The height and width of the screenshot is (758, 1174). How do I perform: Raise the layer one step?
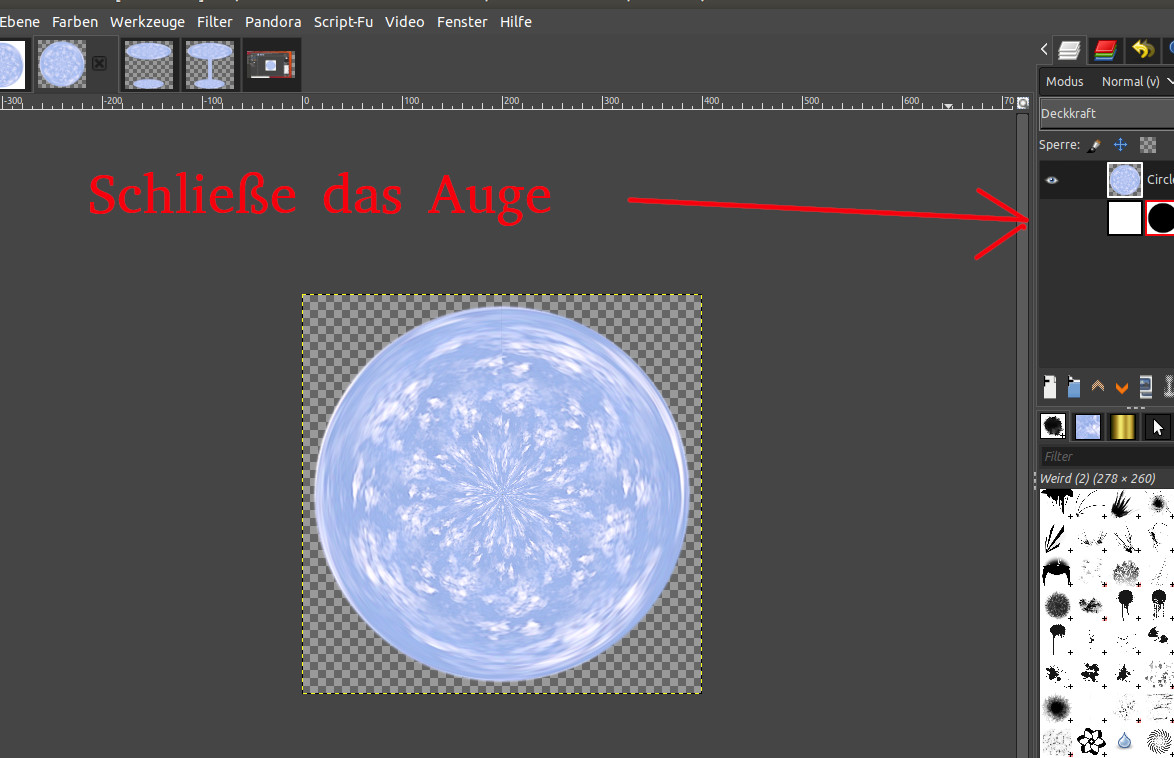(1098, 387)
